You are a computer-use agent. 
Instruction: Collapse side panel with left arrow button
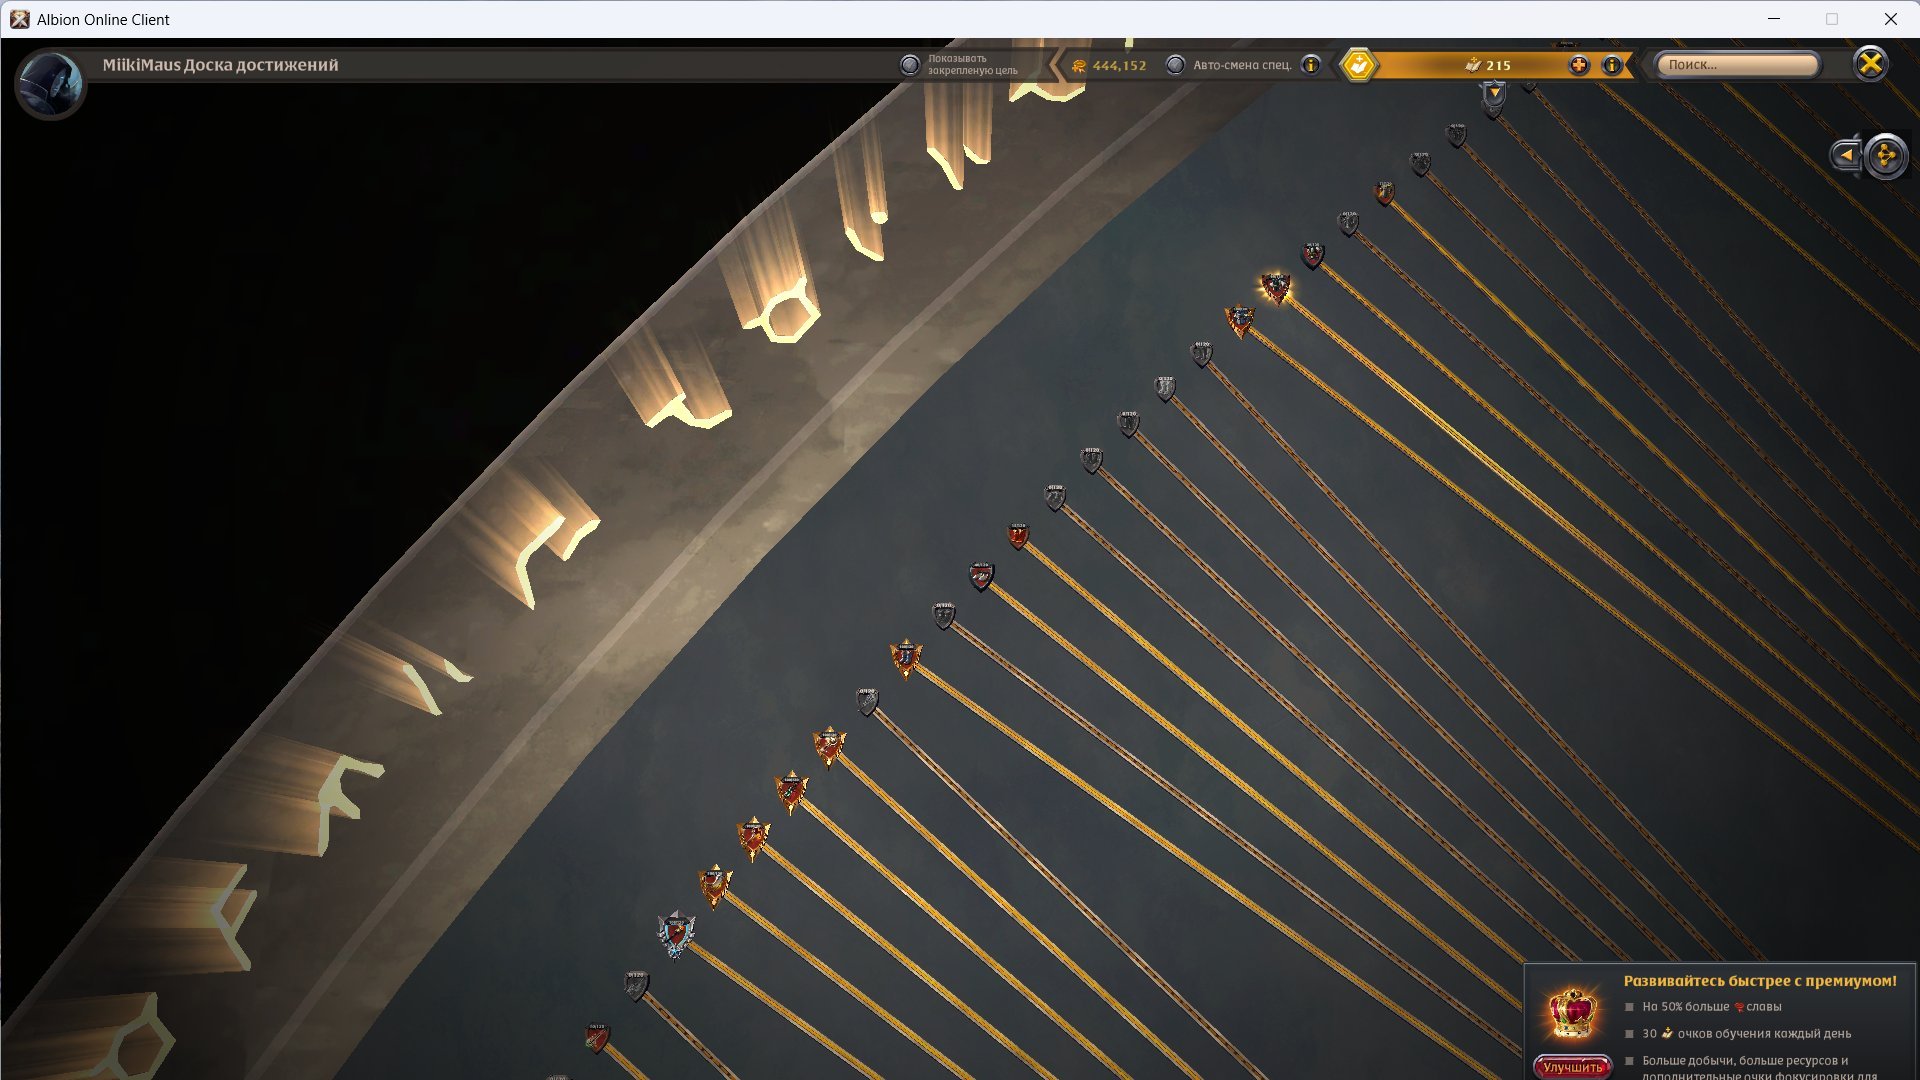[1845, 155]
